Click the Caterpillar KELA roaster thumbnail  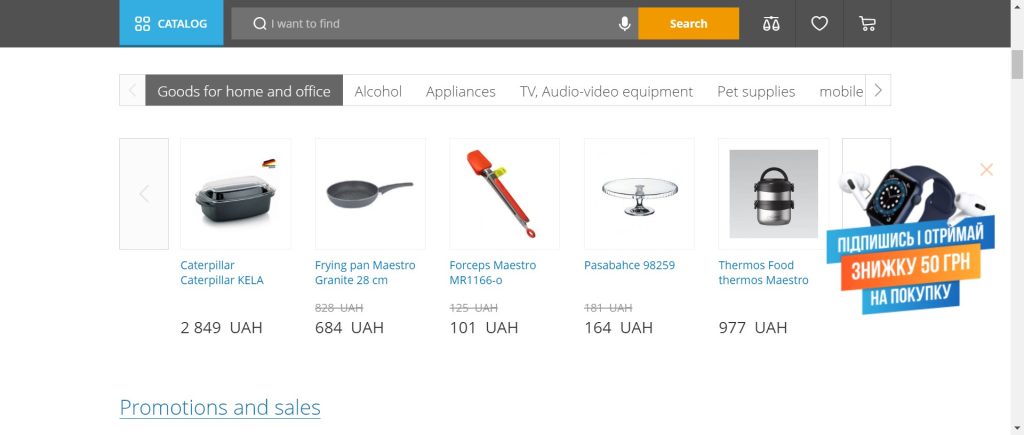tap(235, 193)
